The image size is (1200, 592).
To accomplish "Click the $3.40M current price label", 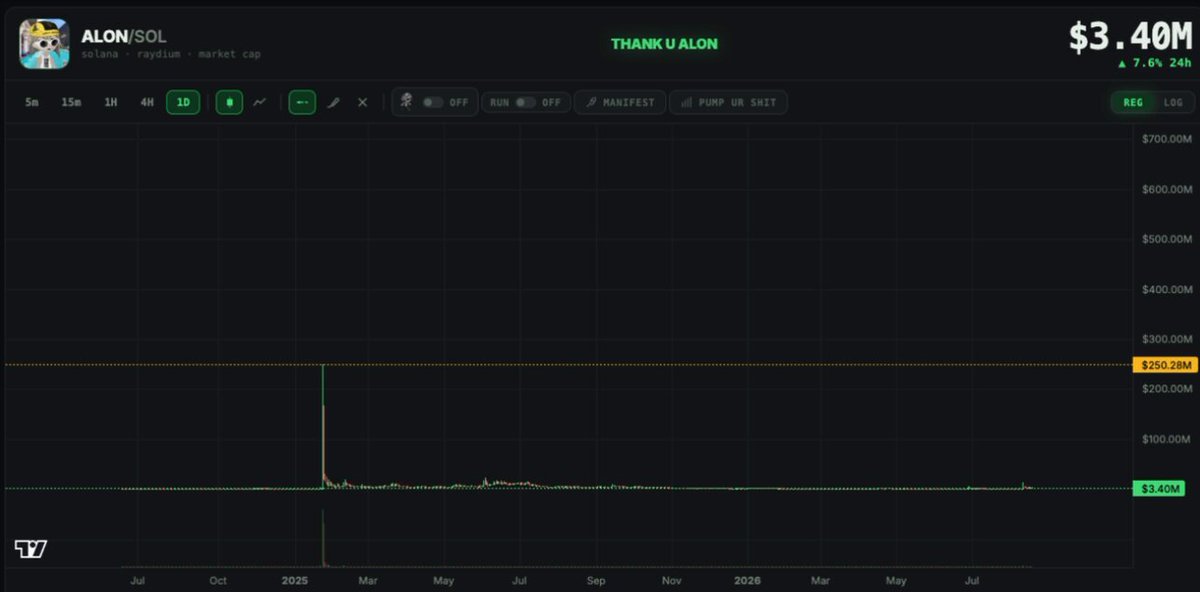I will tap(1159, 489).
